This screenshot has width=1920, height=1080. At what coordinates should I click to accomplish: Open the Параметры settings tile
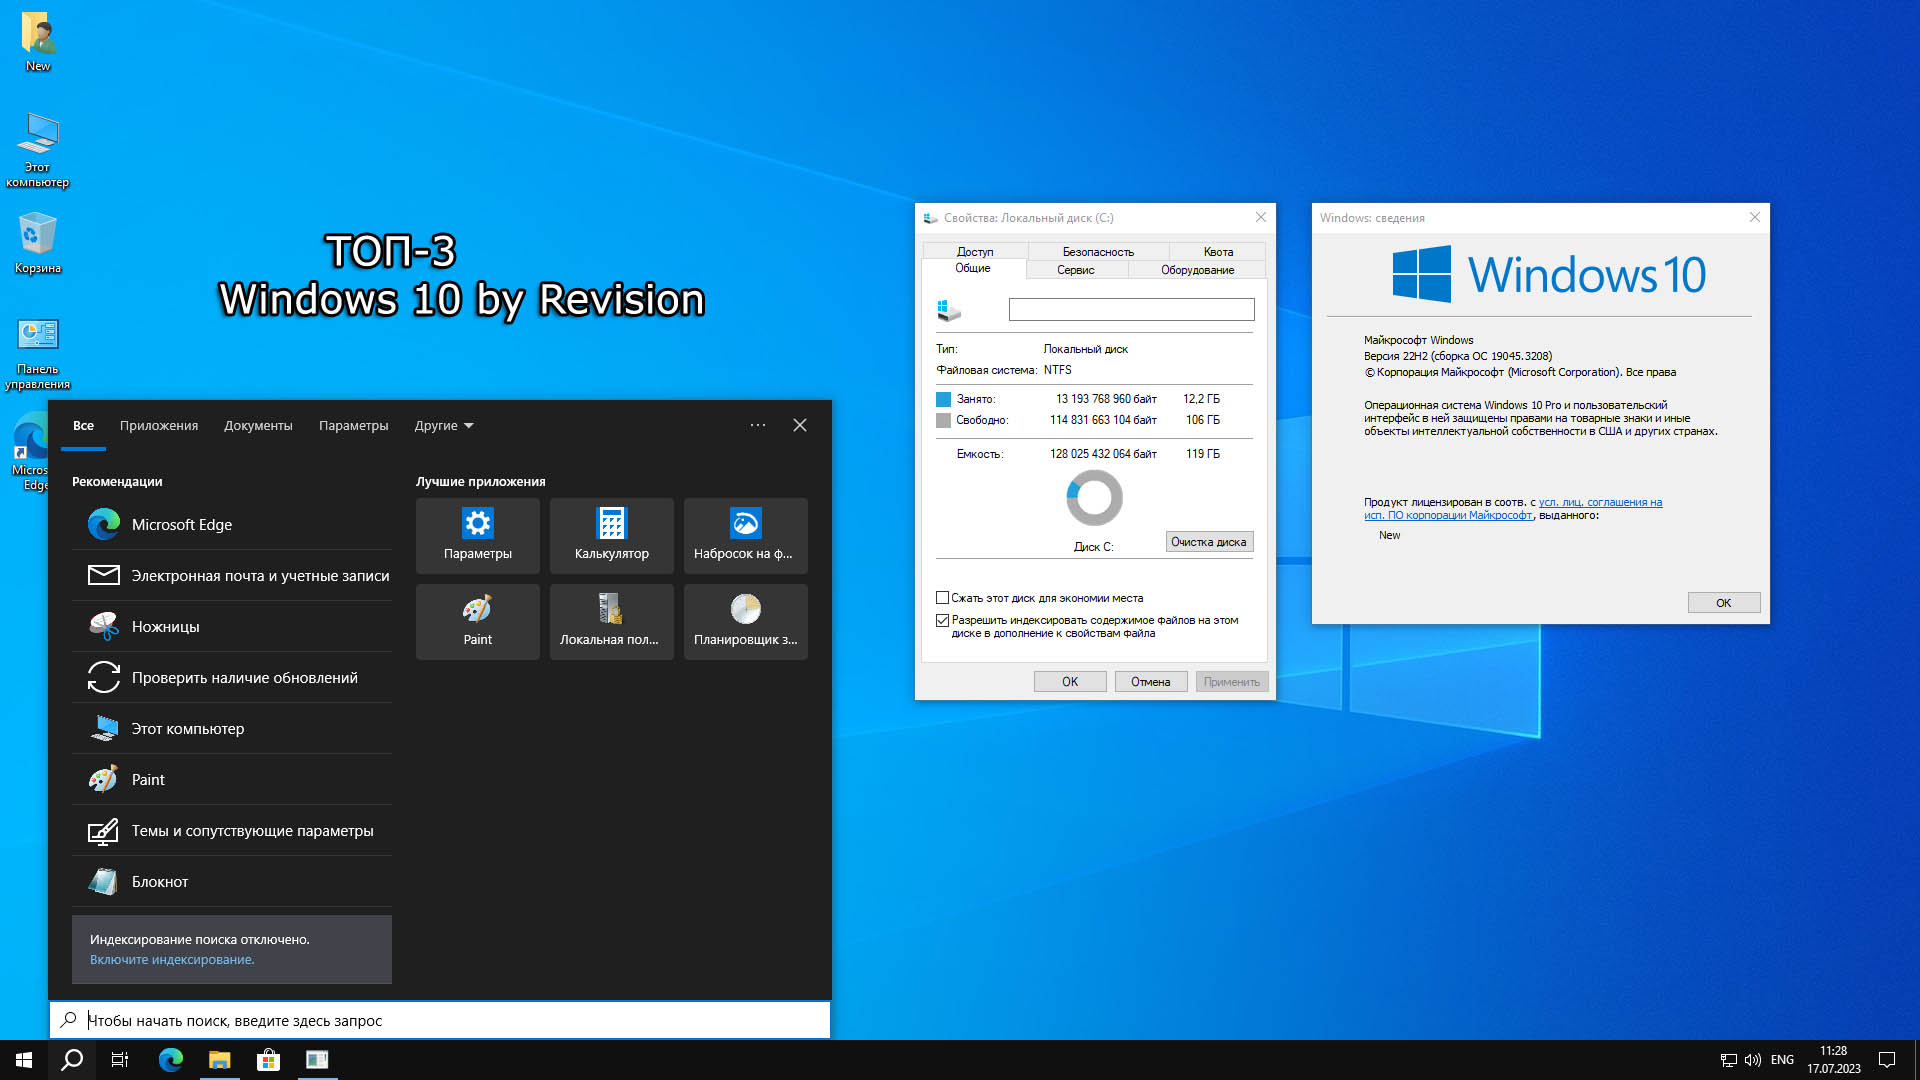click(477, 535)
